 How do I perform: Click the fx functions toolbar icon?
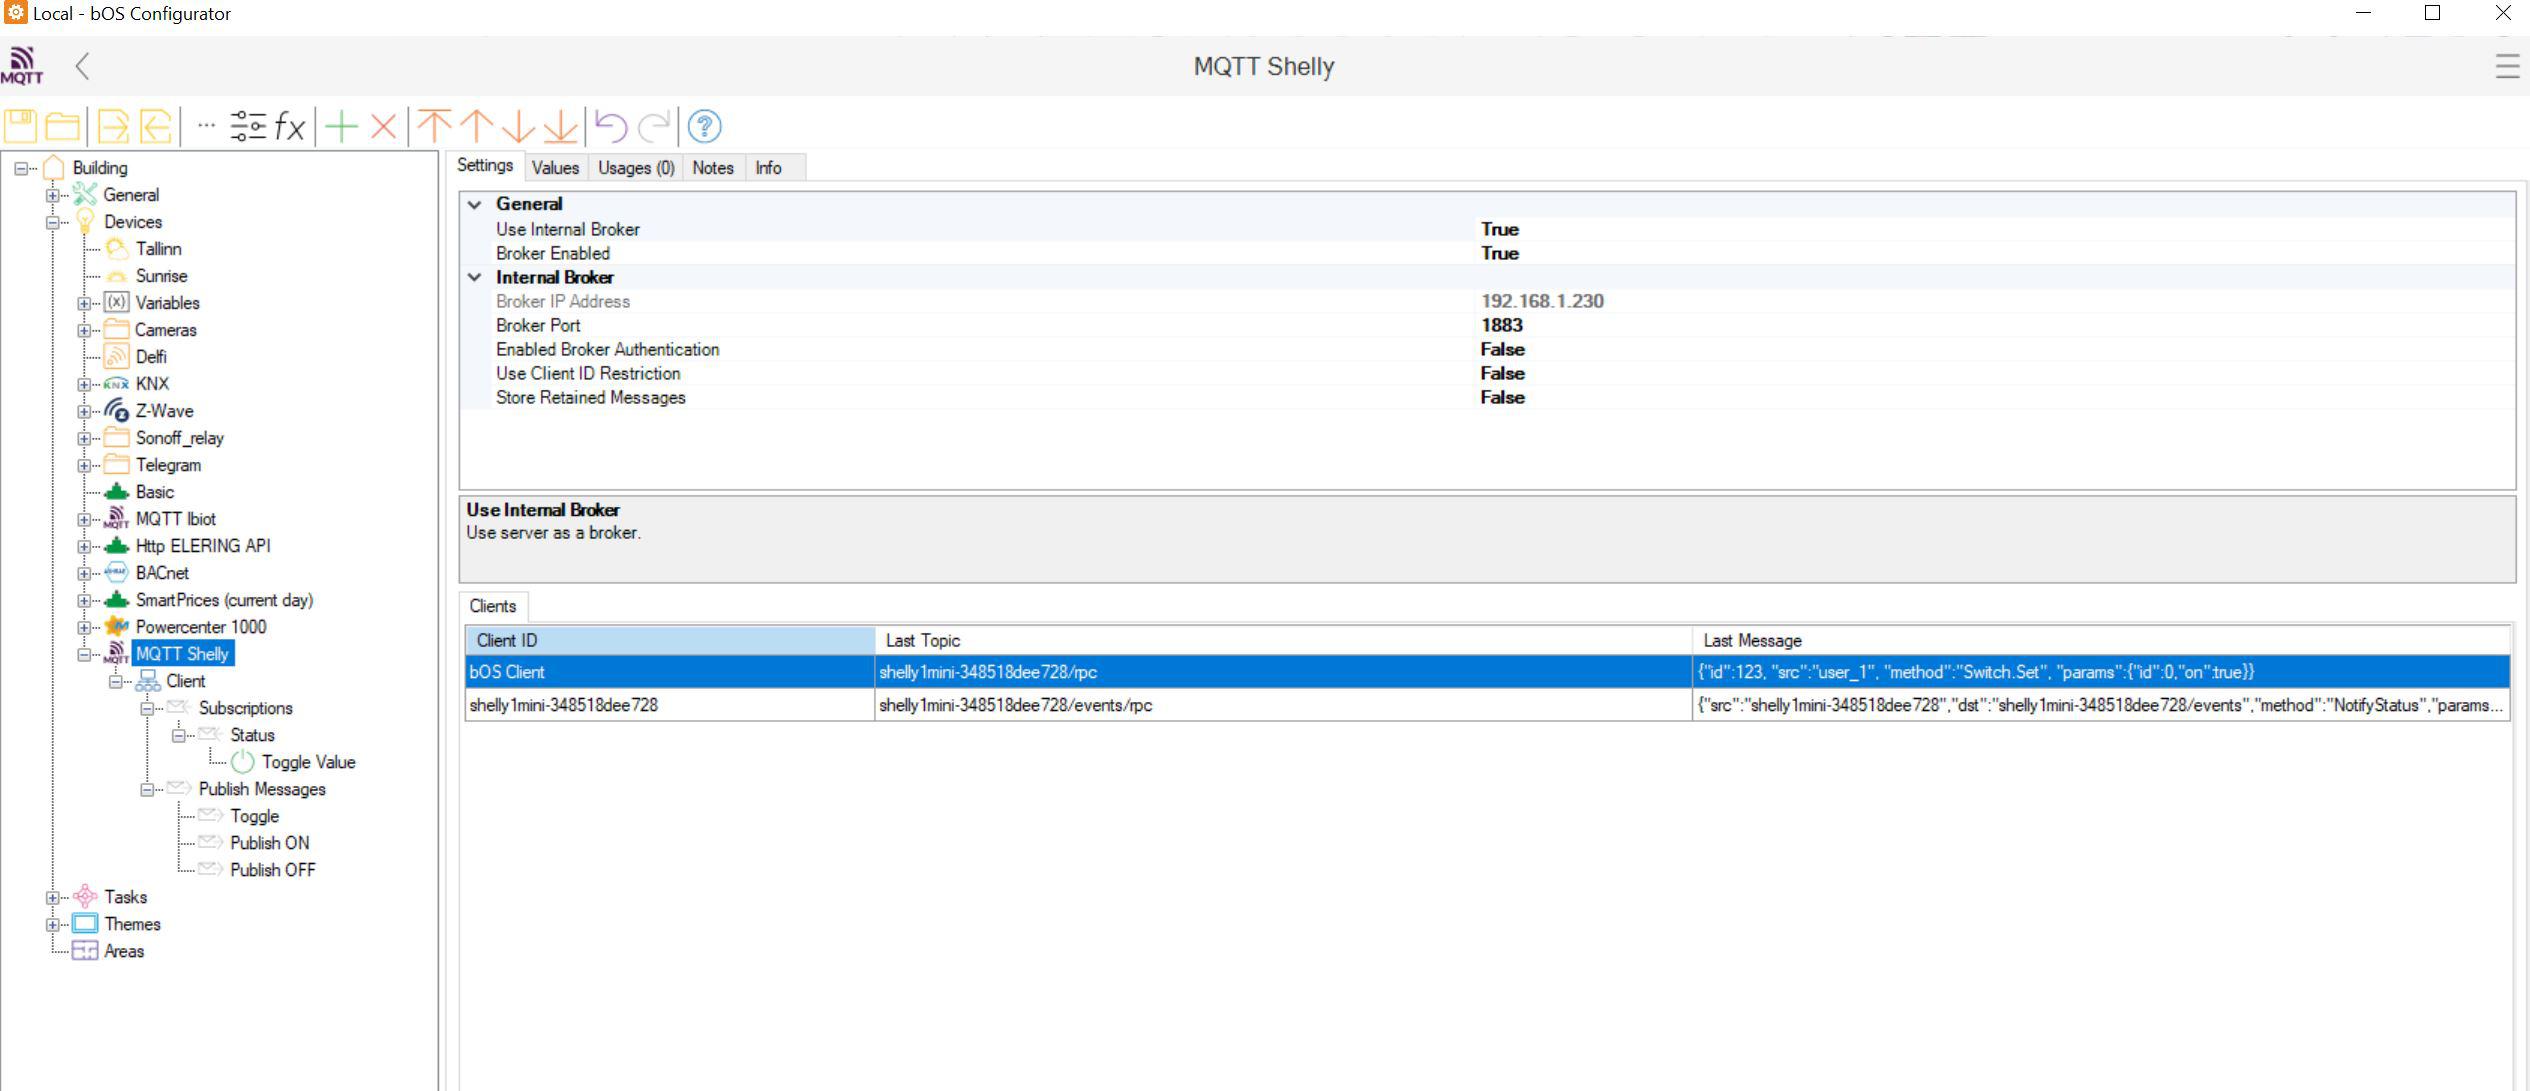point(289,127)
